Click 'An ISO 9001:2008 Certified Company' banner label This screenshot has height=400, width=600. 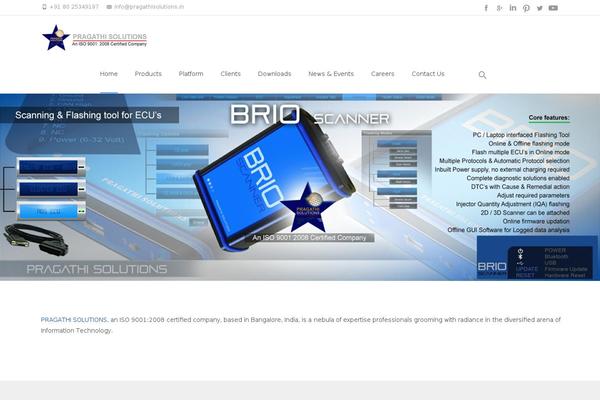pyautogui.click(x=309, y=238)
